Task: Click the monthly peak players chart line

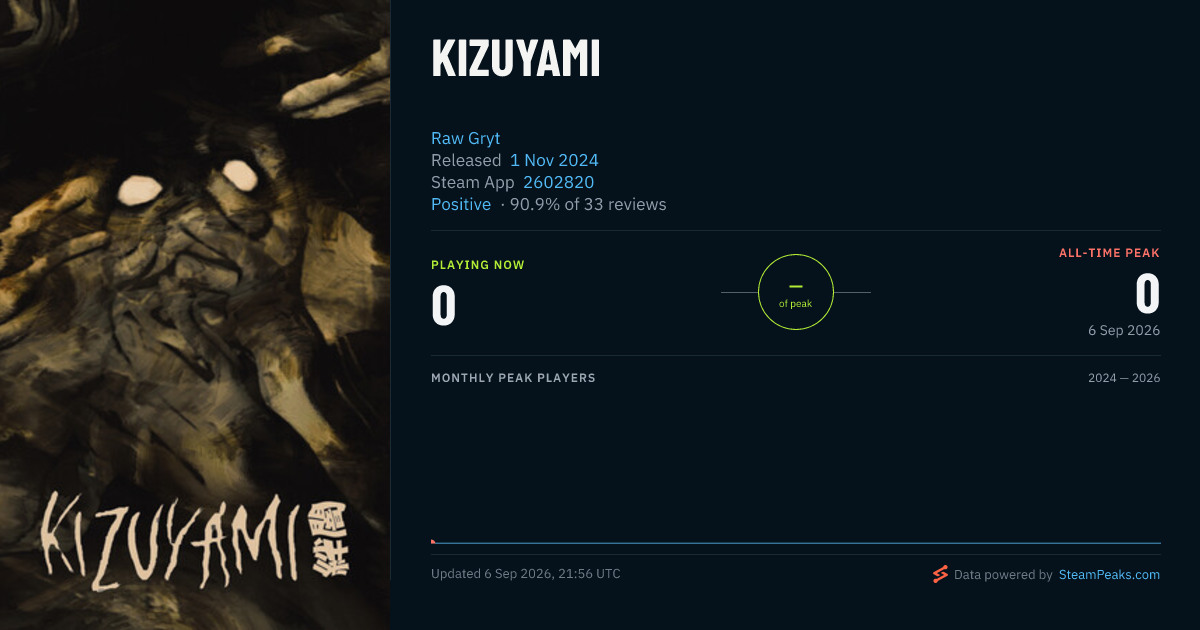Action: point(796,543)
